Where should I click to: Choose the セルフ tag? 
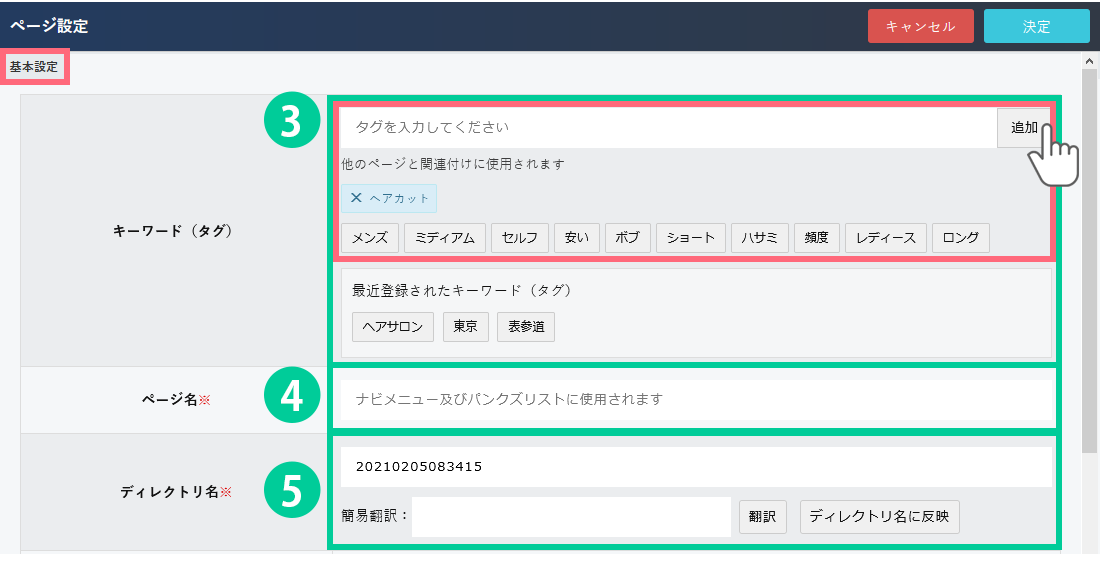click(x=519, y=238)
